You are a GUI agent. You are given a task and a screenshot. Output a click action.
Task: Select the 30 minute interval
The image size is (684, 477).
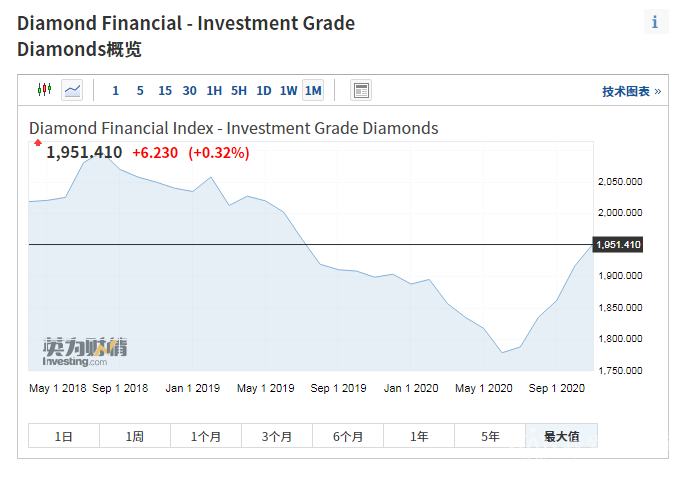[190, 91]
